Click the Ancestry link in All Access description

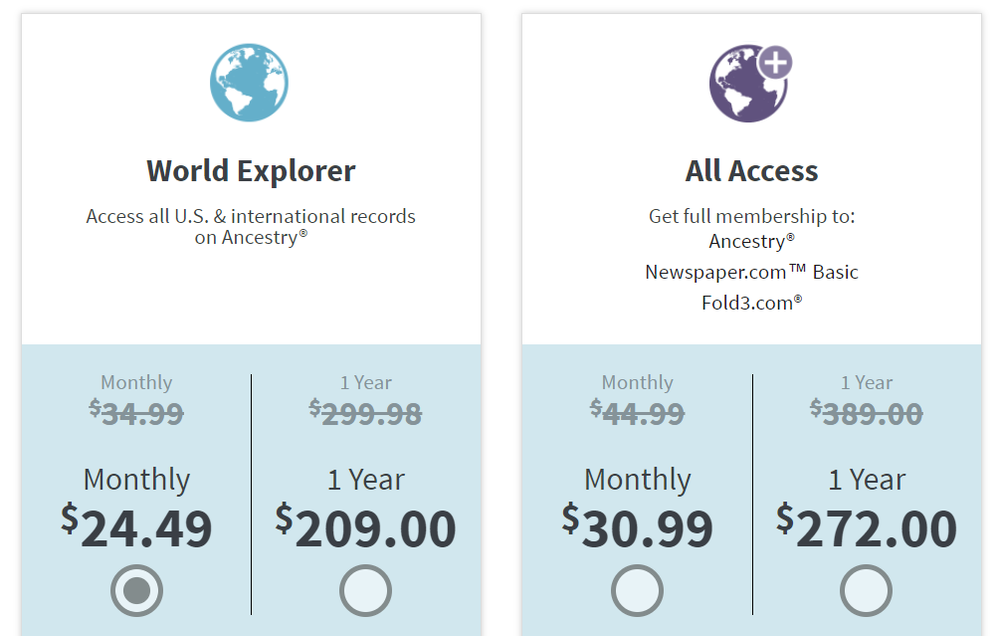pos(750,241)
